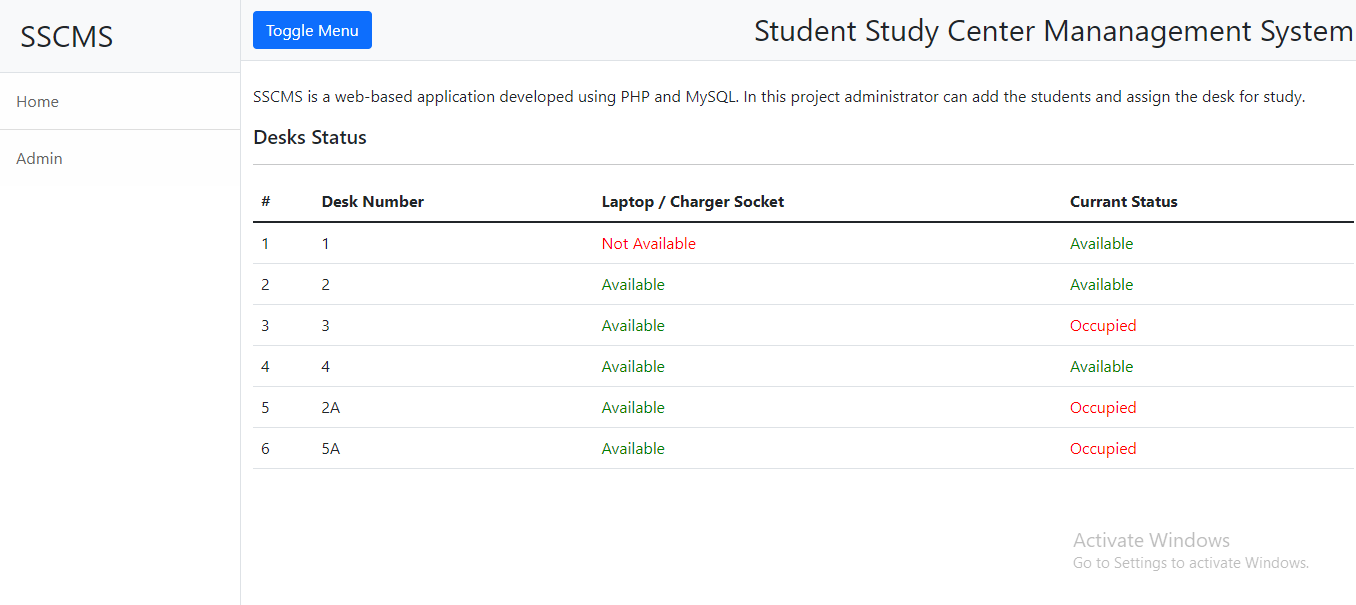Click the Occupied status for desk 3
Screen dimensions: 1356x605
point(1103,326)
